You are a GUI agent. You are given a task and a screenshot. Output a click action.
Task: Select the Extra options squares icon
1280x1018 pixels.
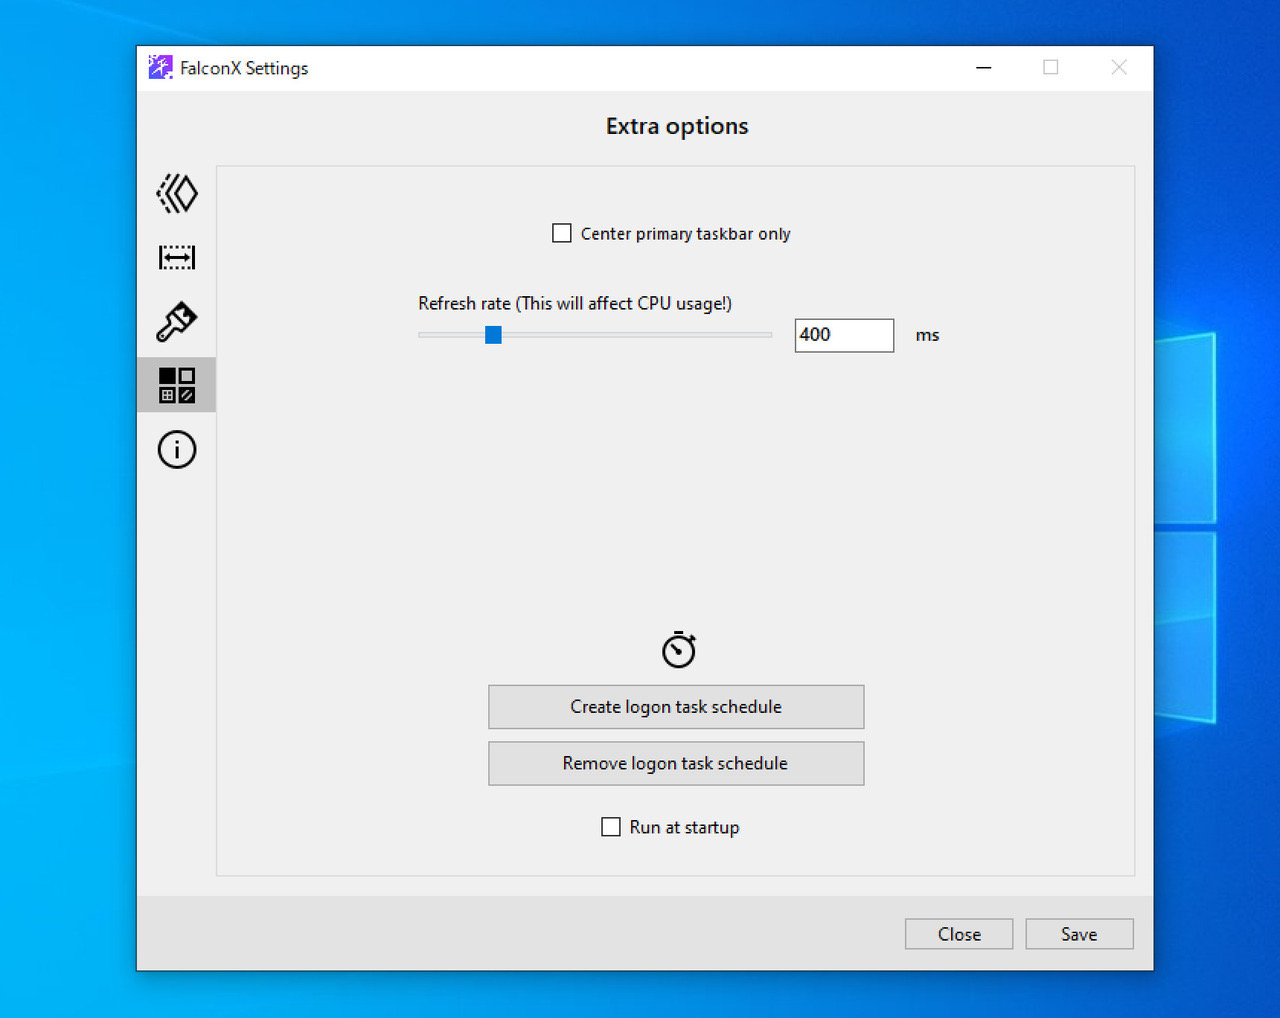tap(177, 385)
